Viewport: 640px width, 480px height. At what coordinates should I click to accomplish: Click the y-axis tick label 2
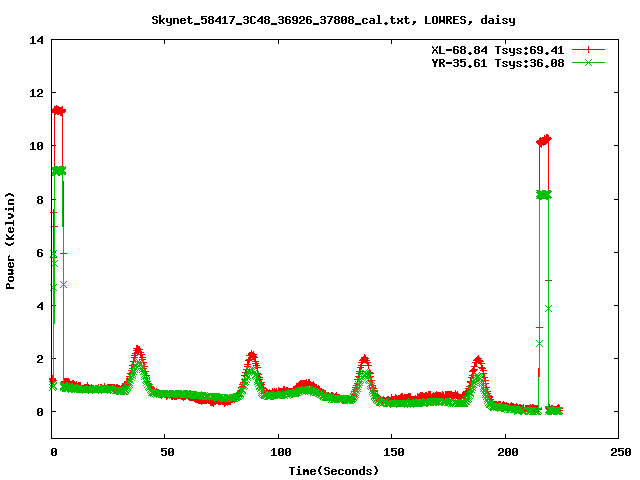point(40,359)
